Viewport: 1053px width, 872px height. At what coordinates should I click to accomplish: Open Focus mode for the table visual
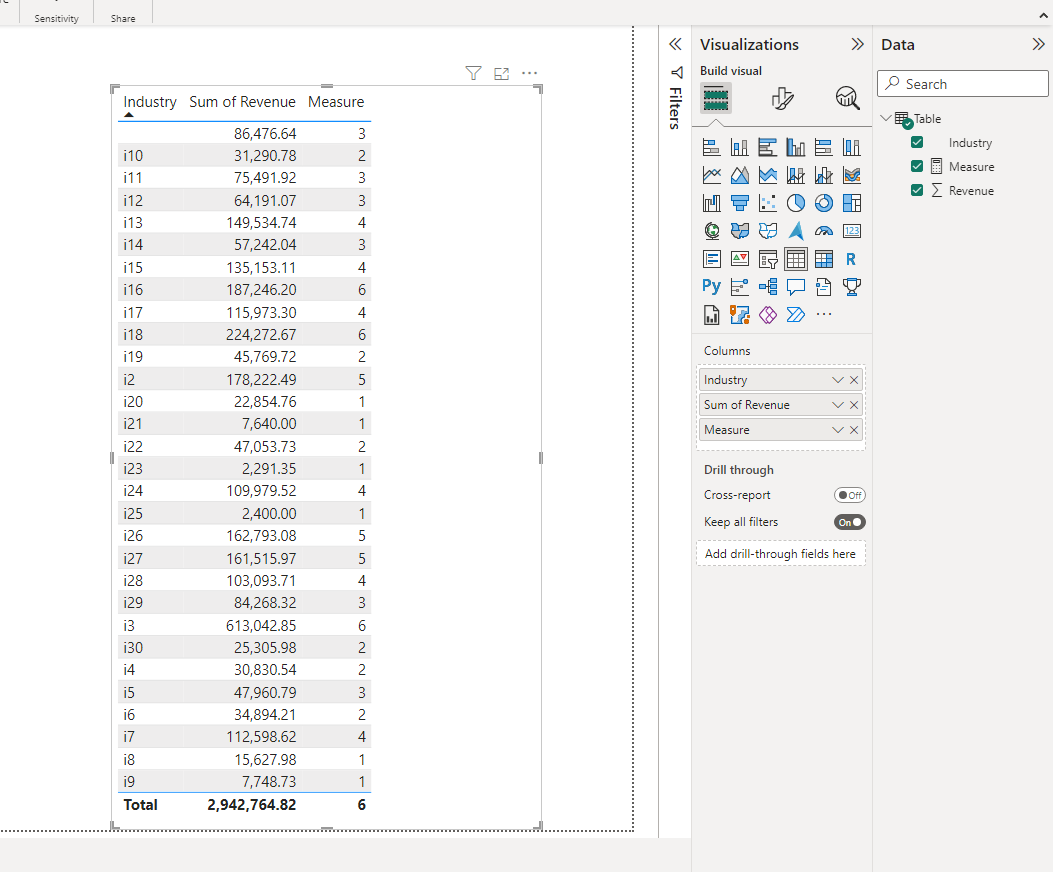502,73
